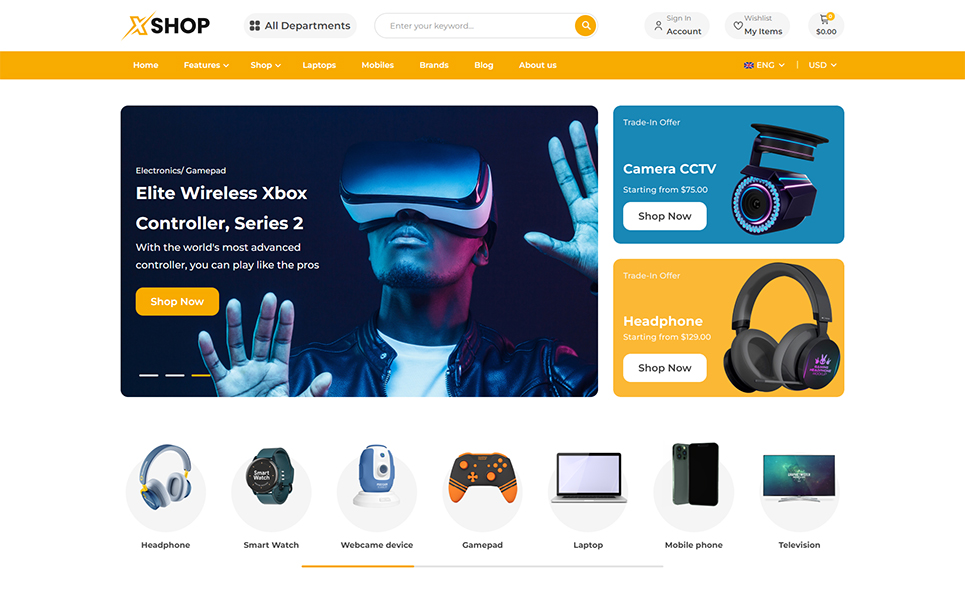Open the Brands menu item
Image resolution: width=965 pixels, height=600 pixels.
[x=434, y=65]
